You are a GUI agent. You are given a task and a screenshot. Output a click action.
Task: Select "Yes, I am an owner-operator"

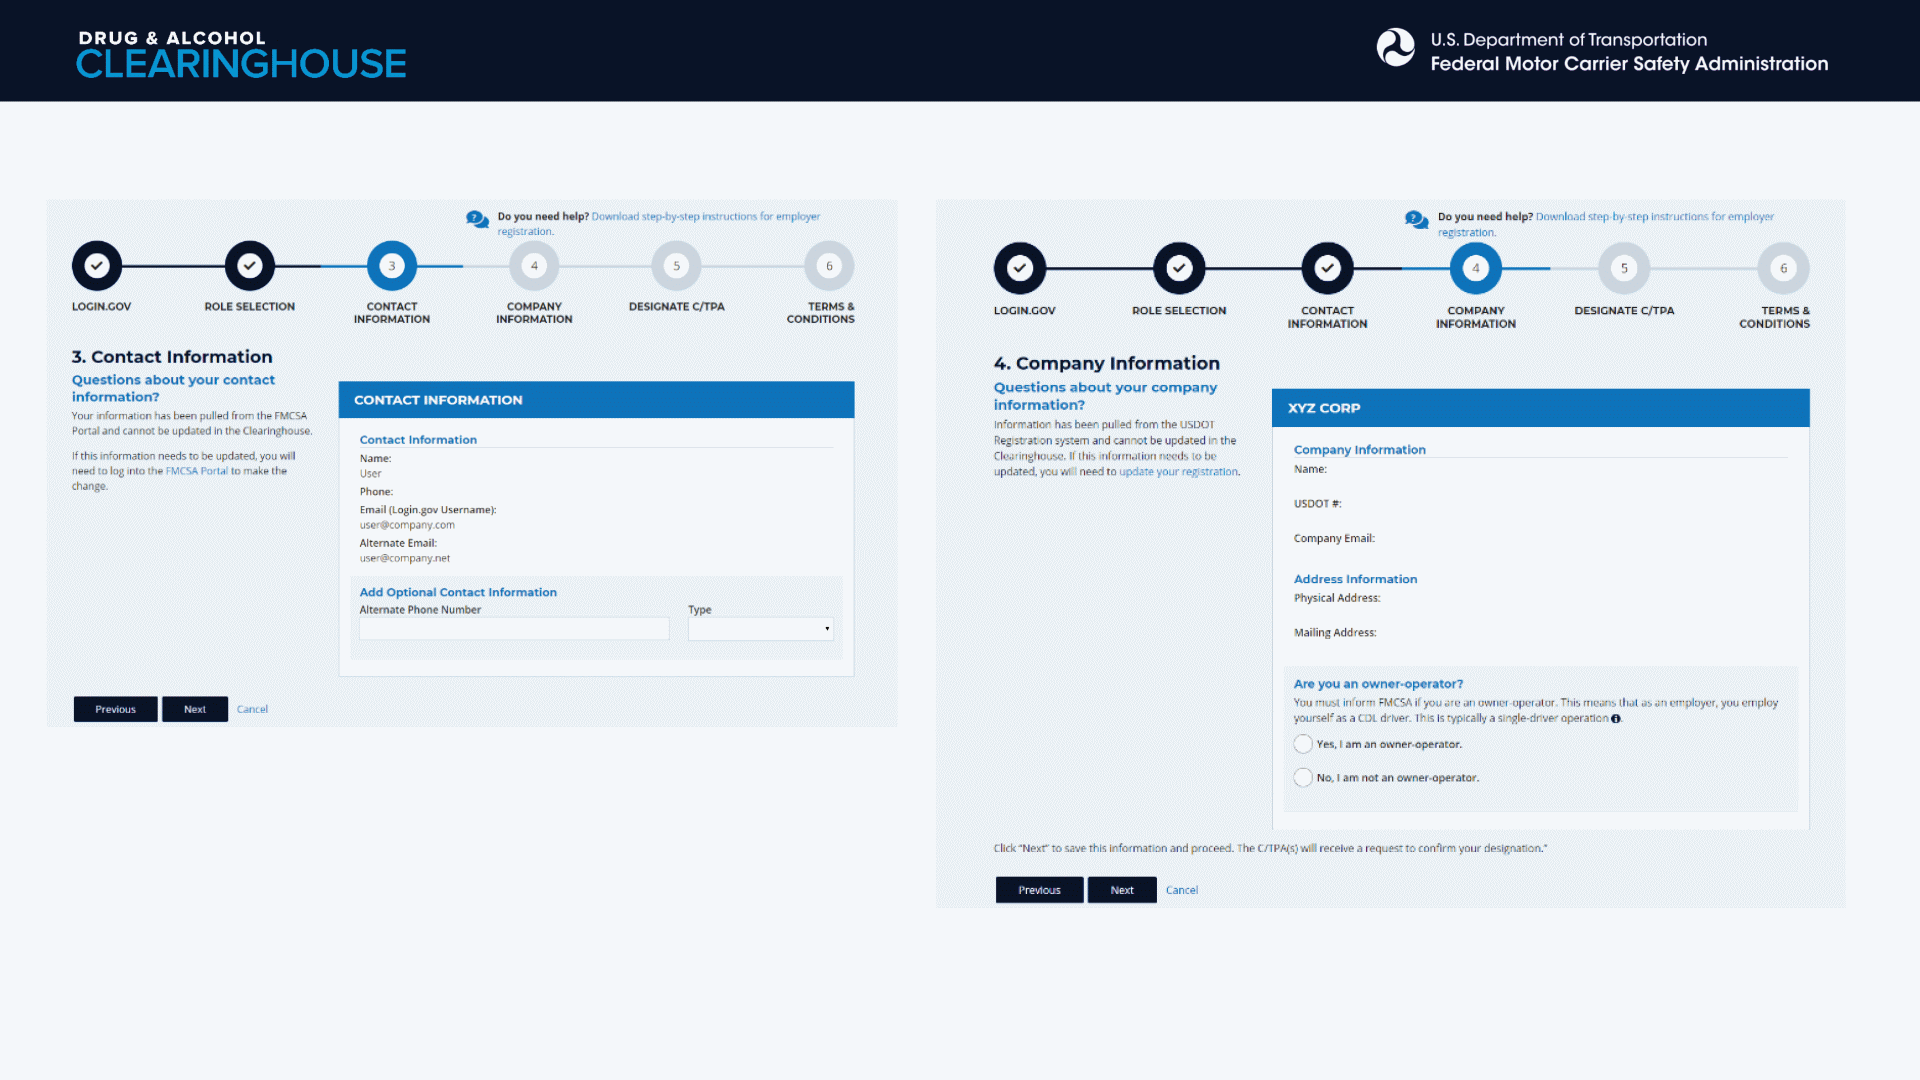tap(1303, 744)
